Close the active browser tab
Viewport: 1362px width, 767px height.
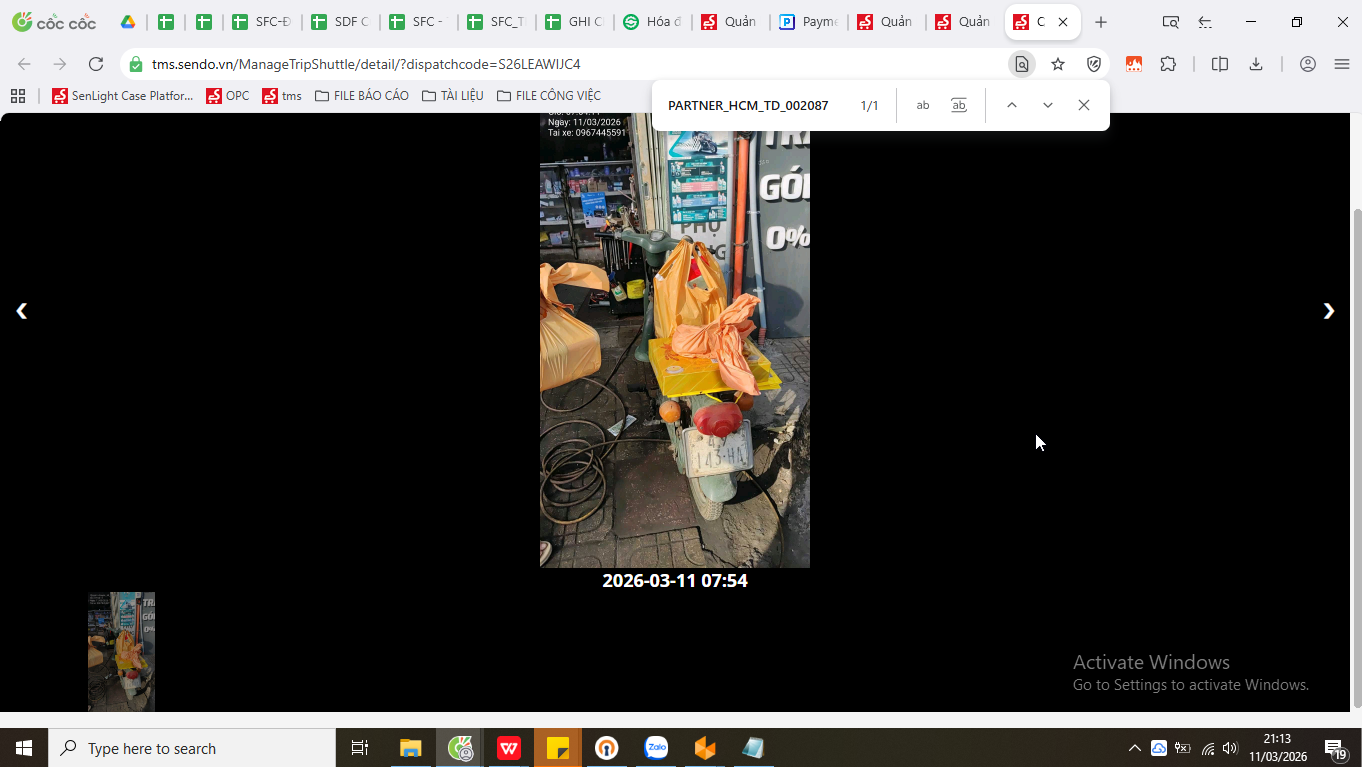tap(1063, 22)
